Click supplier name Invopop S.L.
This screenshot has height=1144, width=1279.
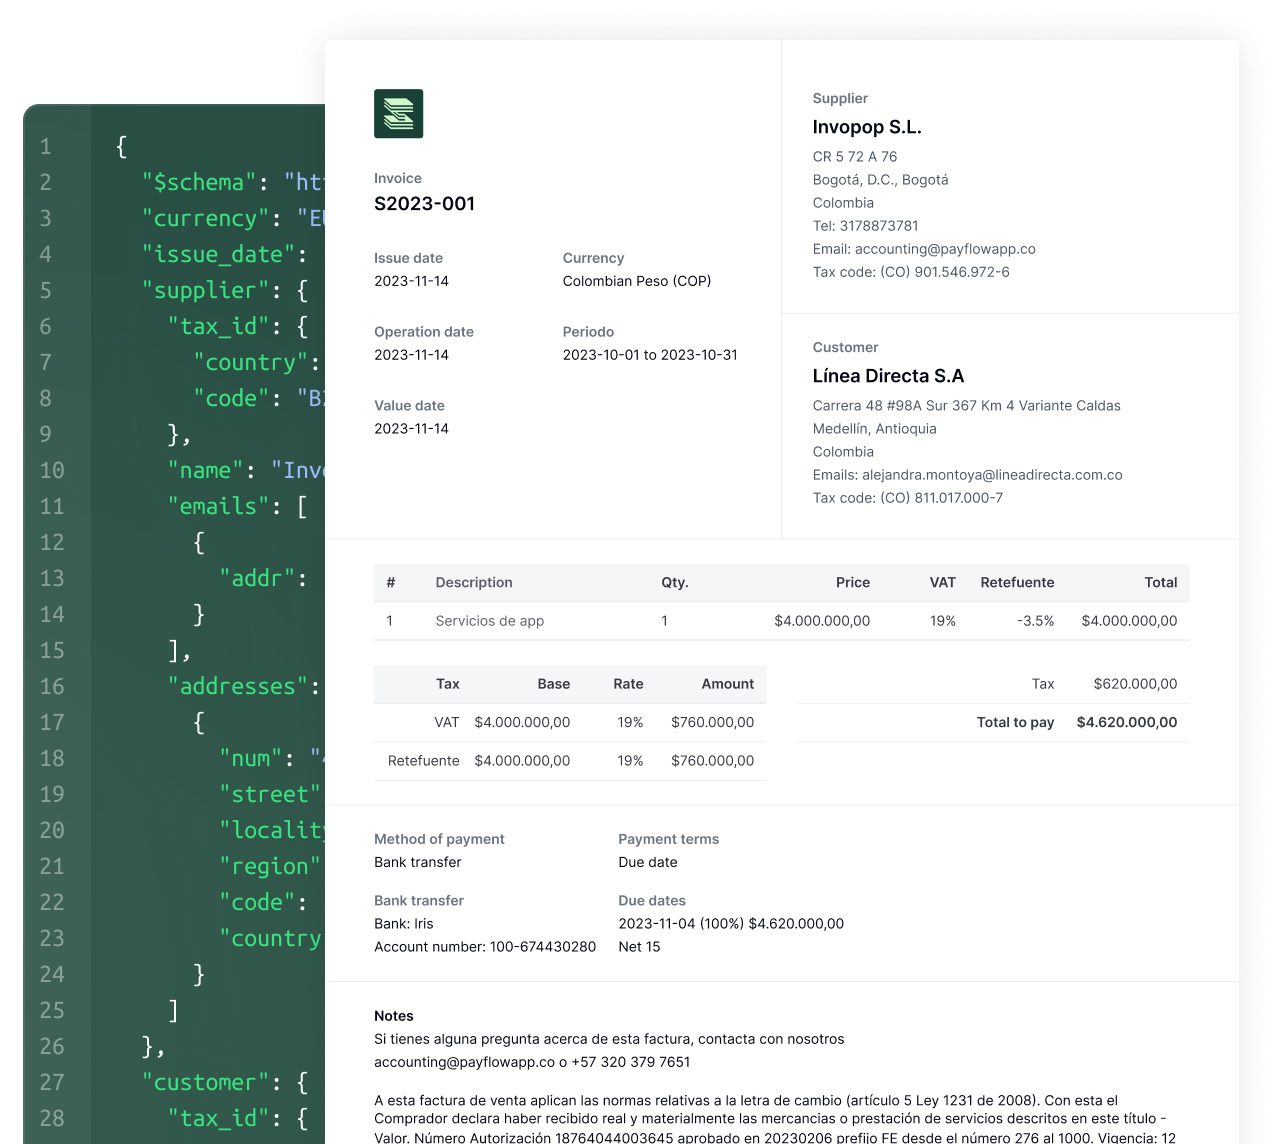coord(867,127)
